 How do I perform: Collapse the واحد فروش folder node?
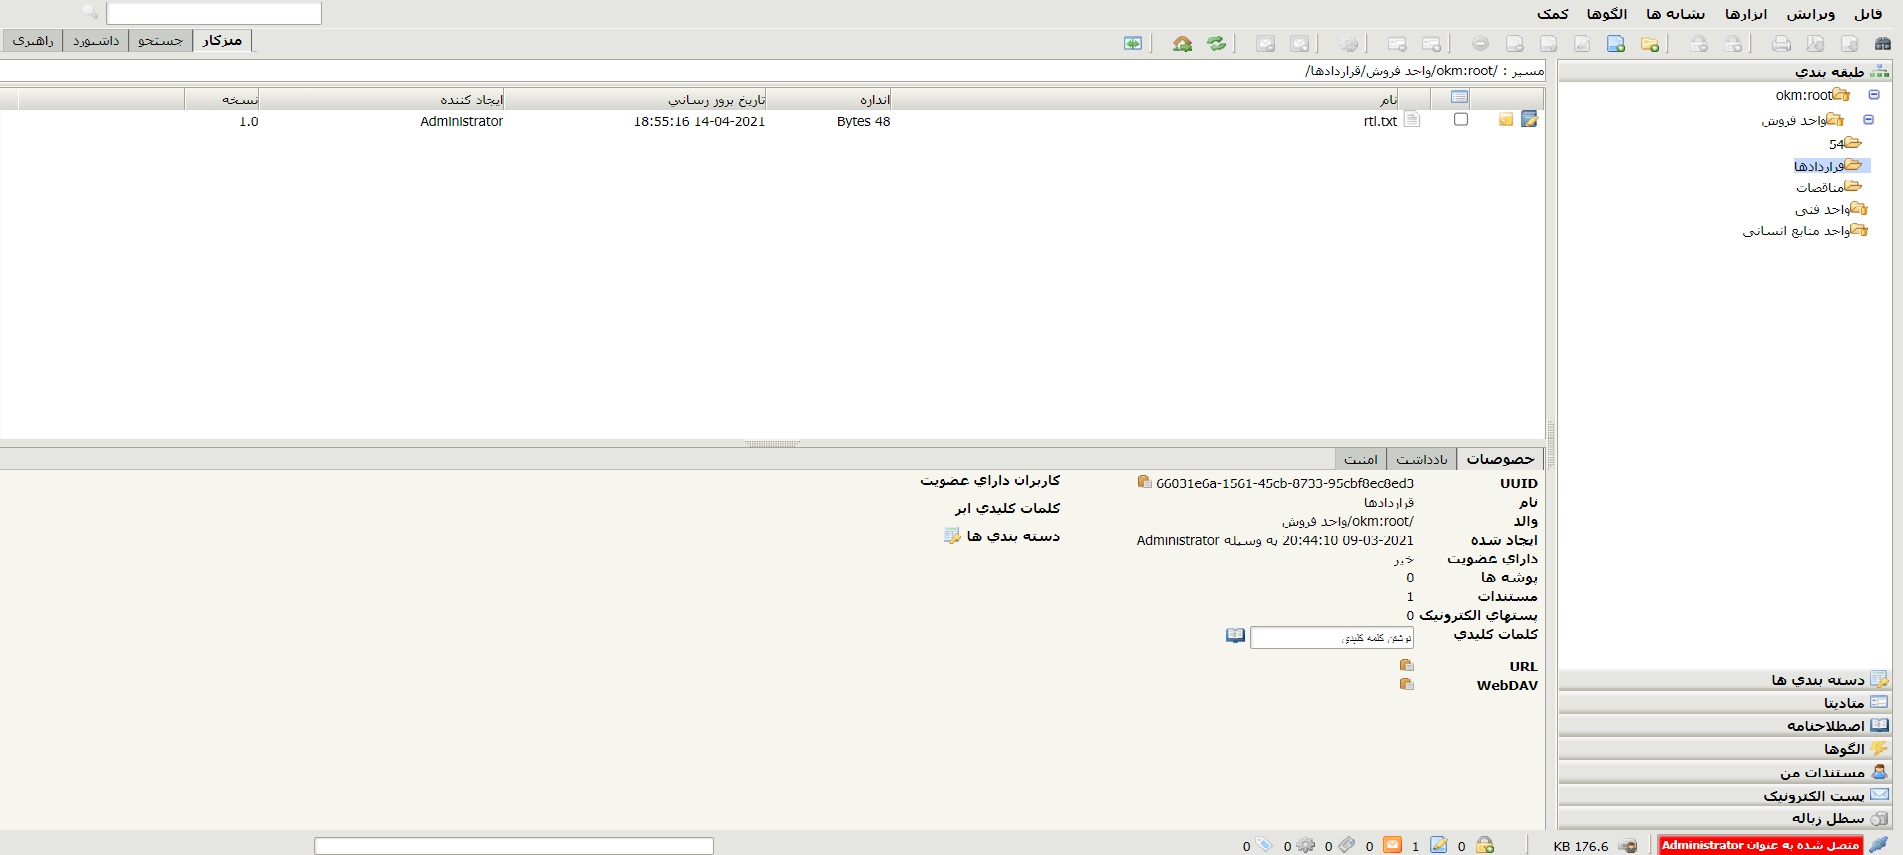1868,120
